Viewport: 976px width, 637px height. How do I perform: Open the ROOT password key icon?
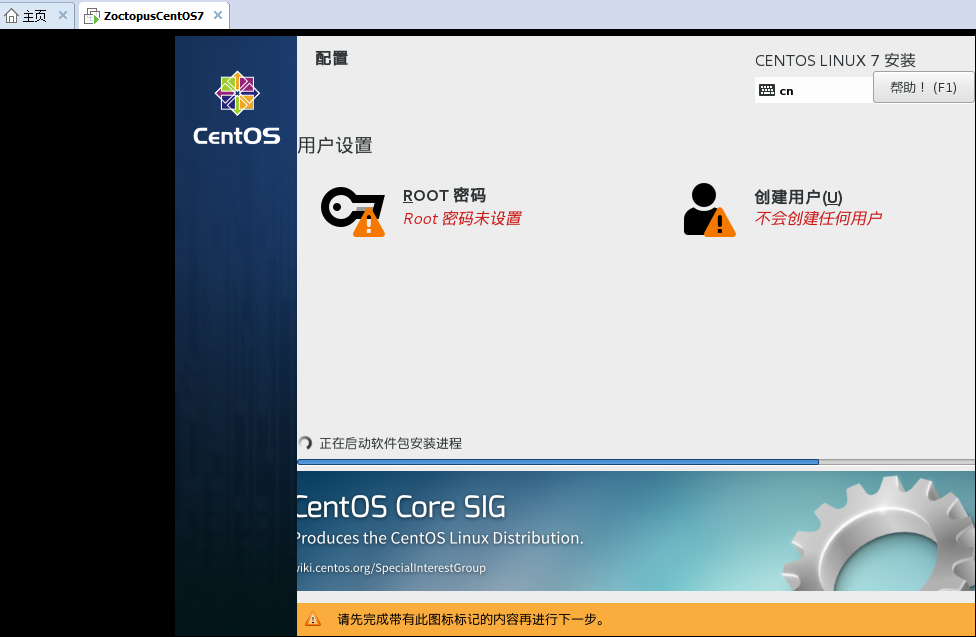(352, 211)
